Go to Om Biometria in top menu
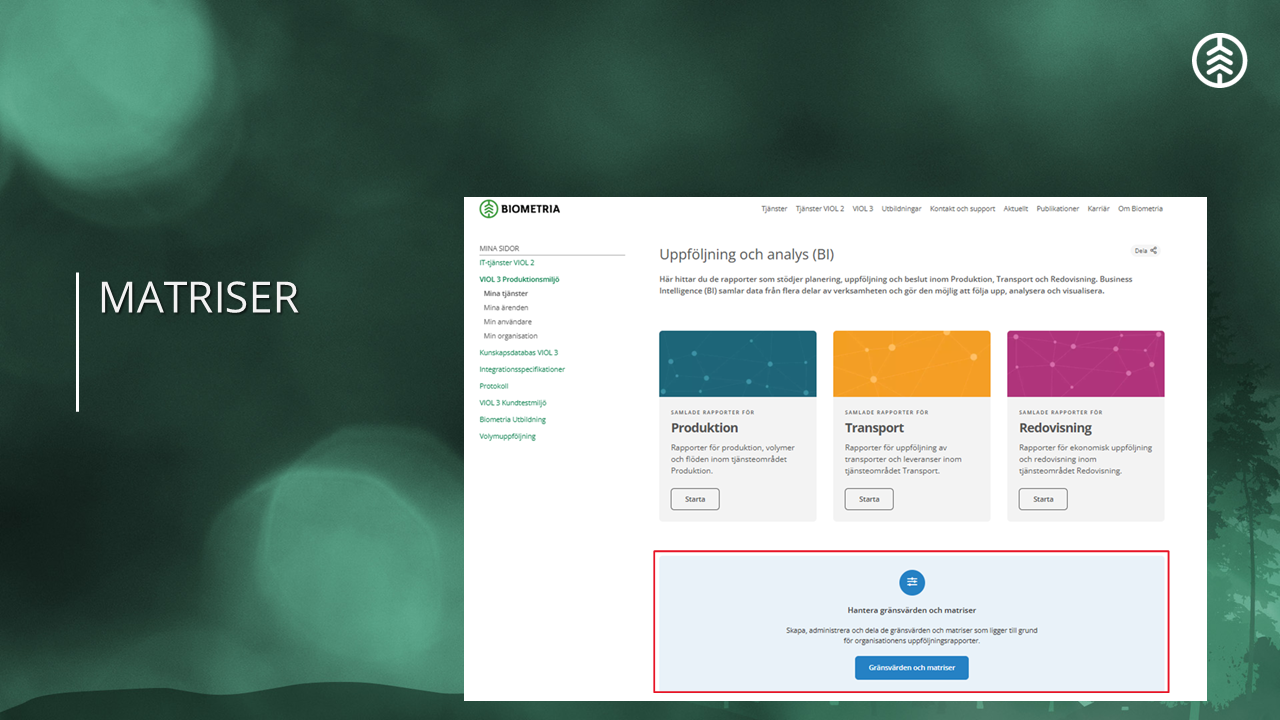This screenshot has height=720, width=1280. coord(1140,209)
